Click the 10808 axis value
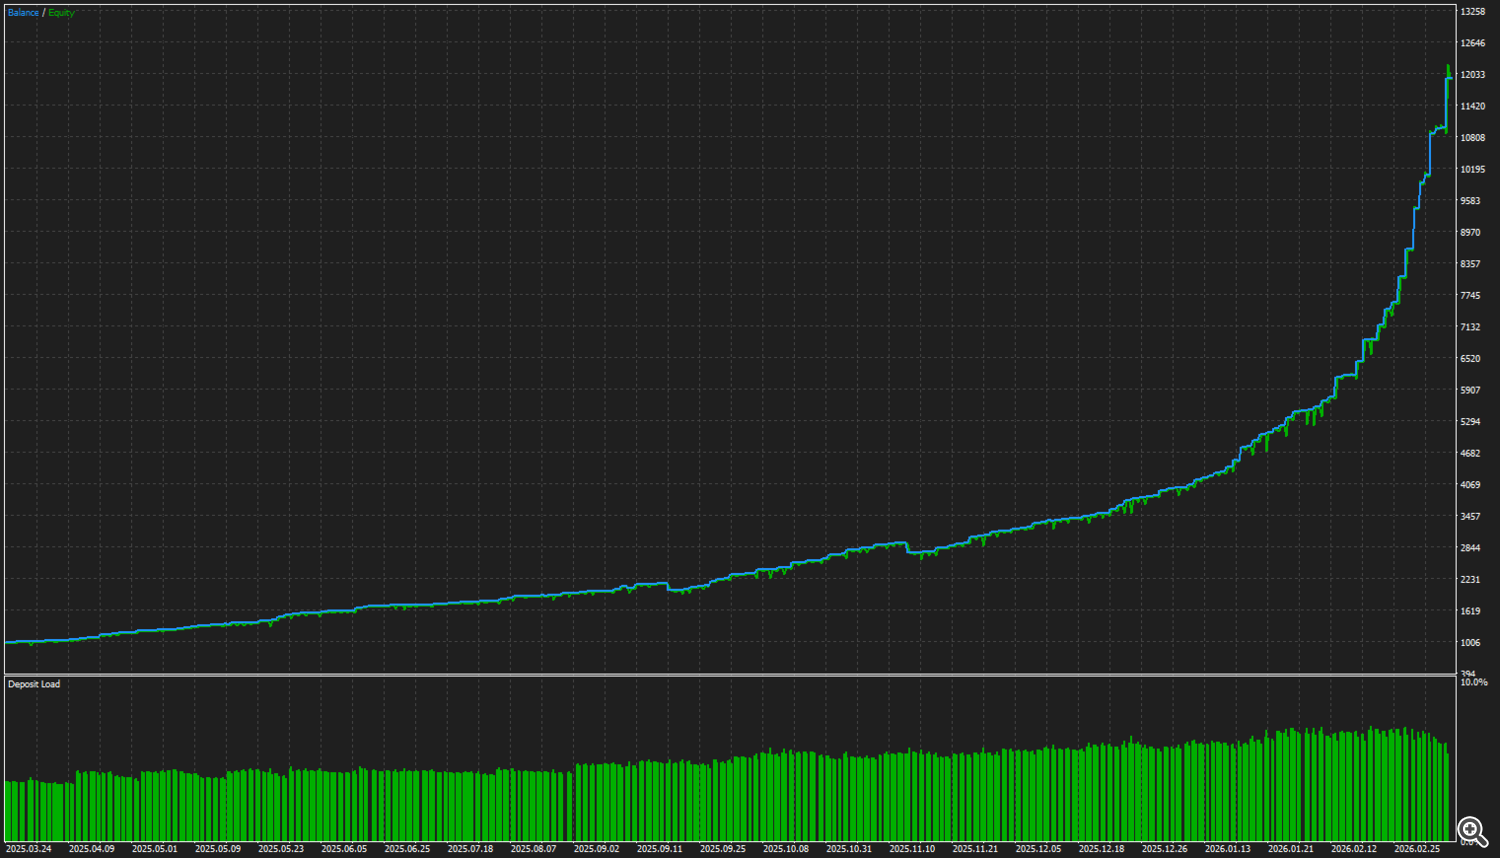This screenshot has height=858, width=1500. point(1472,138)
